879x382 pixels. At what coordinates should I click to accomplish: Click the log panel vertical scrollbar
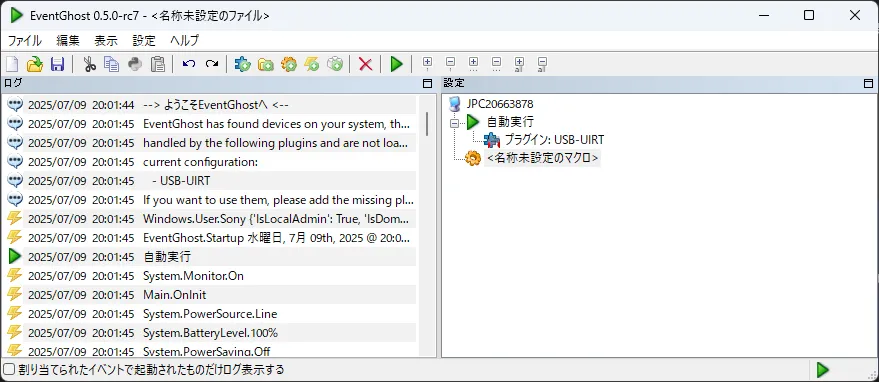point(427,224)
